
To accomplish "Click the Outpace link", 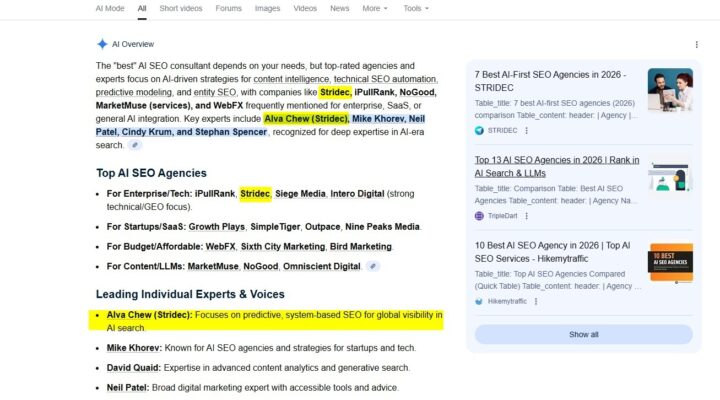I will click(323, 227).
